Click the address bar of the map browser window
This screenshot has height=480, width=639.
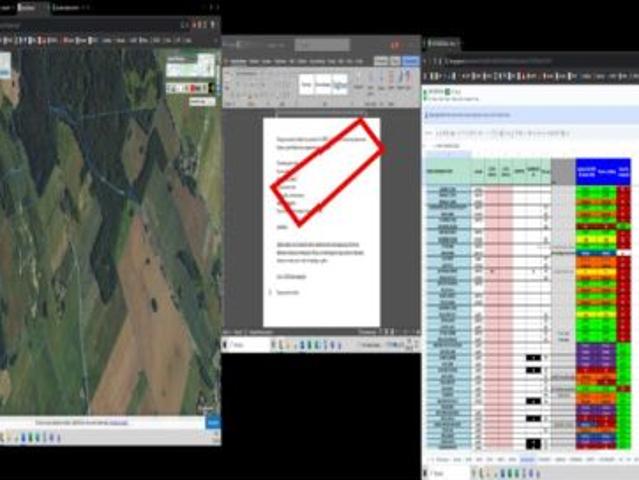[90, 25]
